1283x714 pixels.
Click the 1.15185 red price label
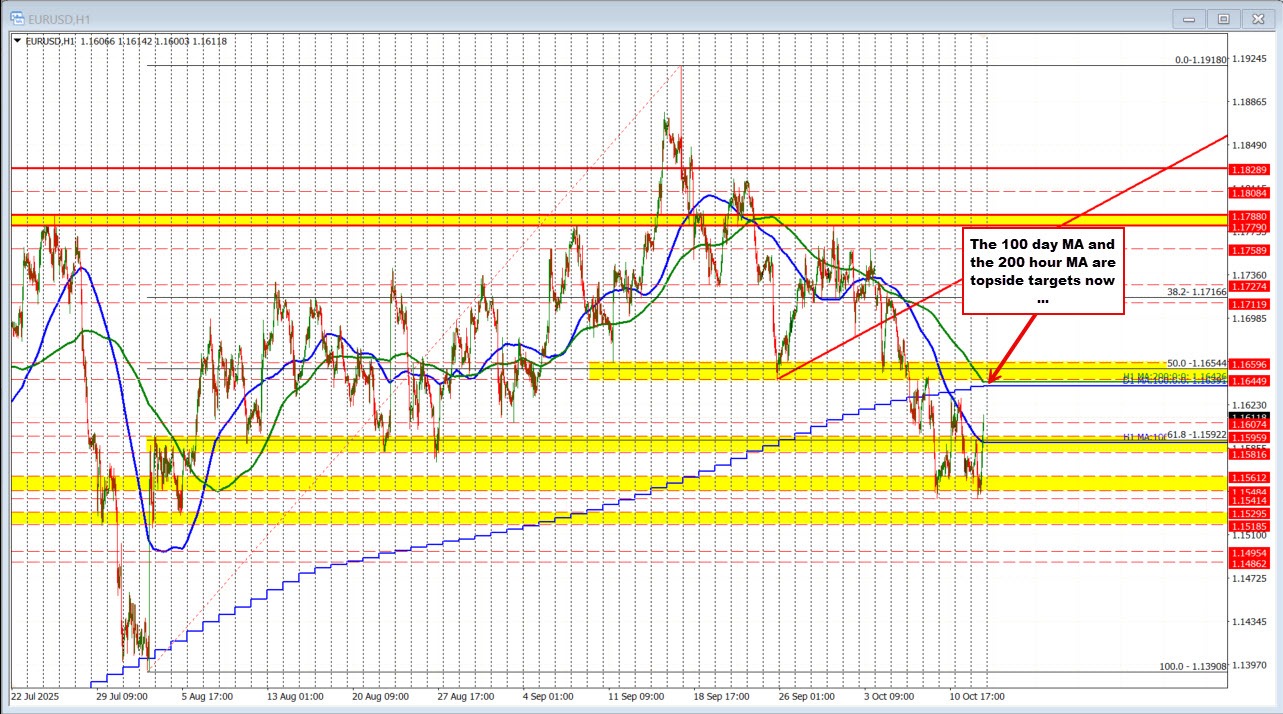point(1248,524)
